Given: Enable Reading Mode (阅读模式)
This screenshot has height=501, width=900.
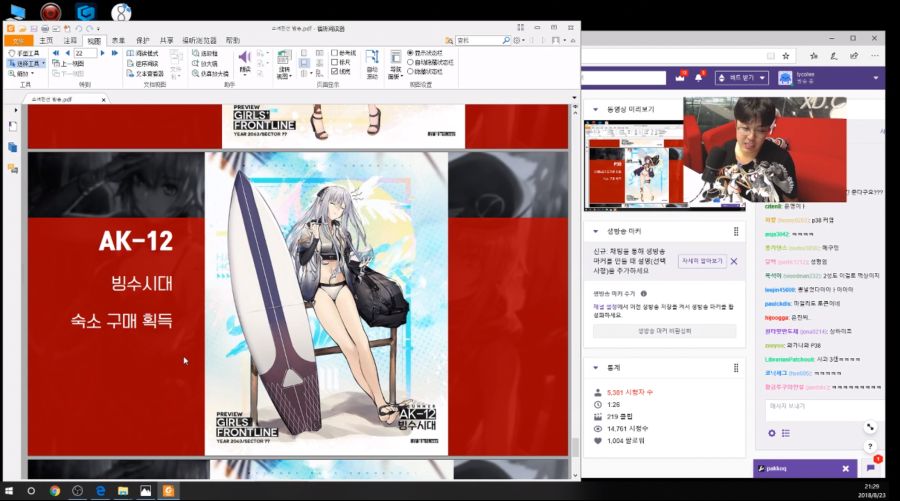Looking at the screenshot, I should 142,53.
